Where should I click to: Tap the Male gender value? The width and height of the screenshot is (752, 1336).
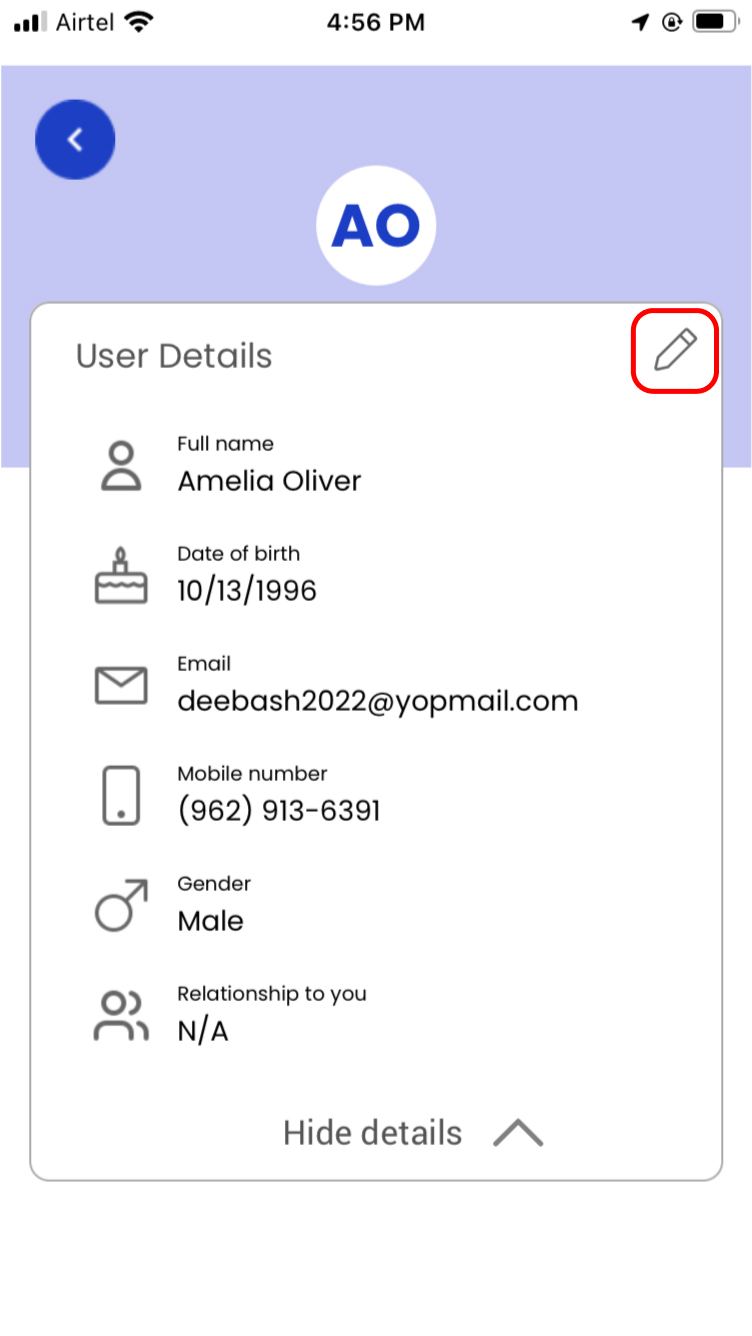(x=210, y=921)
